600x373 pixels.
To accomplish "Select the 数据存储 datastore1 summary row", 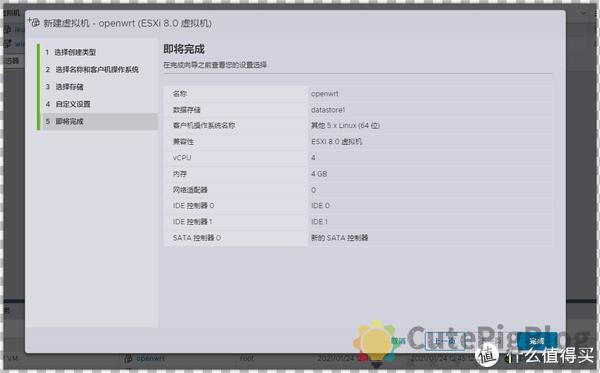I will tap(358, 110).
